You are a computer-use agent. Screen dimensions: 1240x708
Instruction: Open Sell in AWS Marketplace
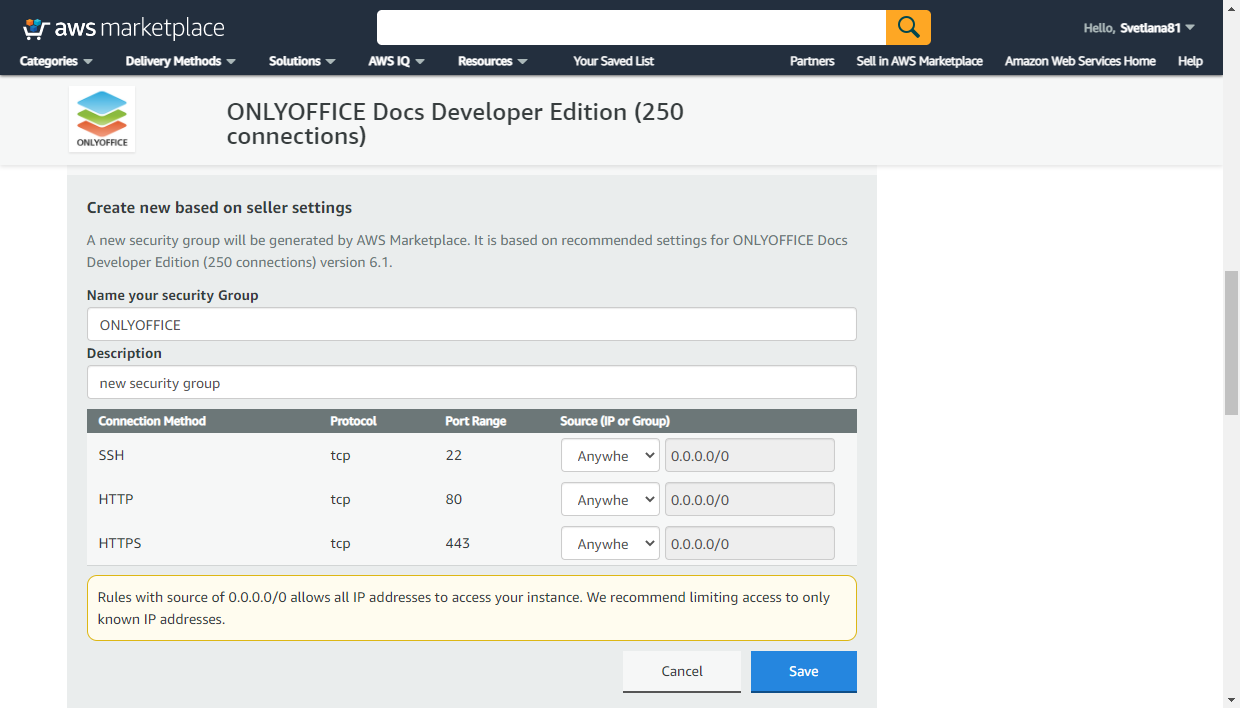919,61
